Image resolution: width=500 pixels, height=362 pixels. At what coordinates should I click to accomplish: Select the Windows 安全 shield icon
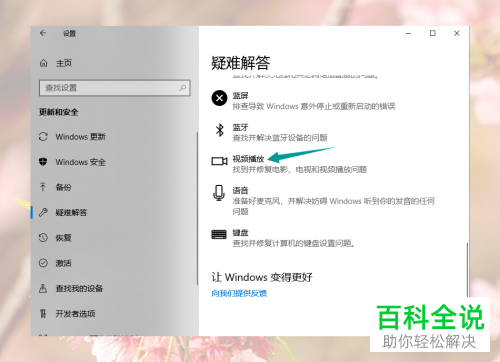pos(43,162)
